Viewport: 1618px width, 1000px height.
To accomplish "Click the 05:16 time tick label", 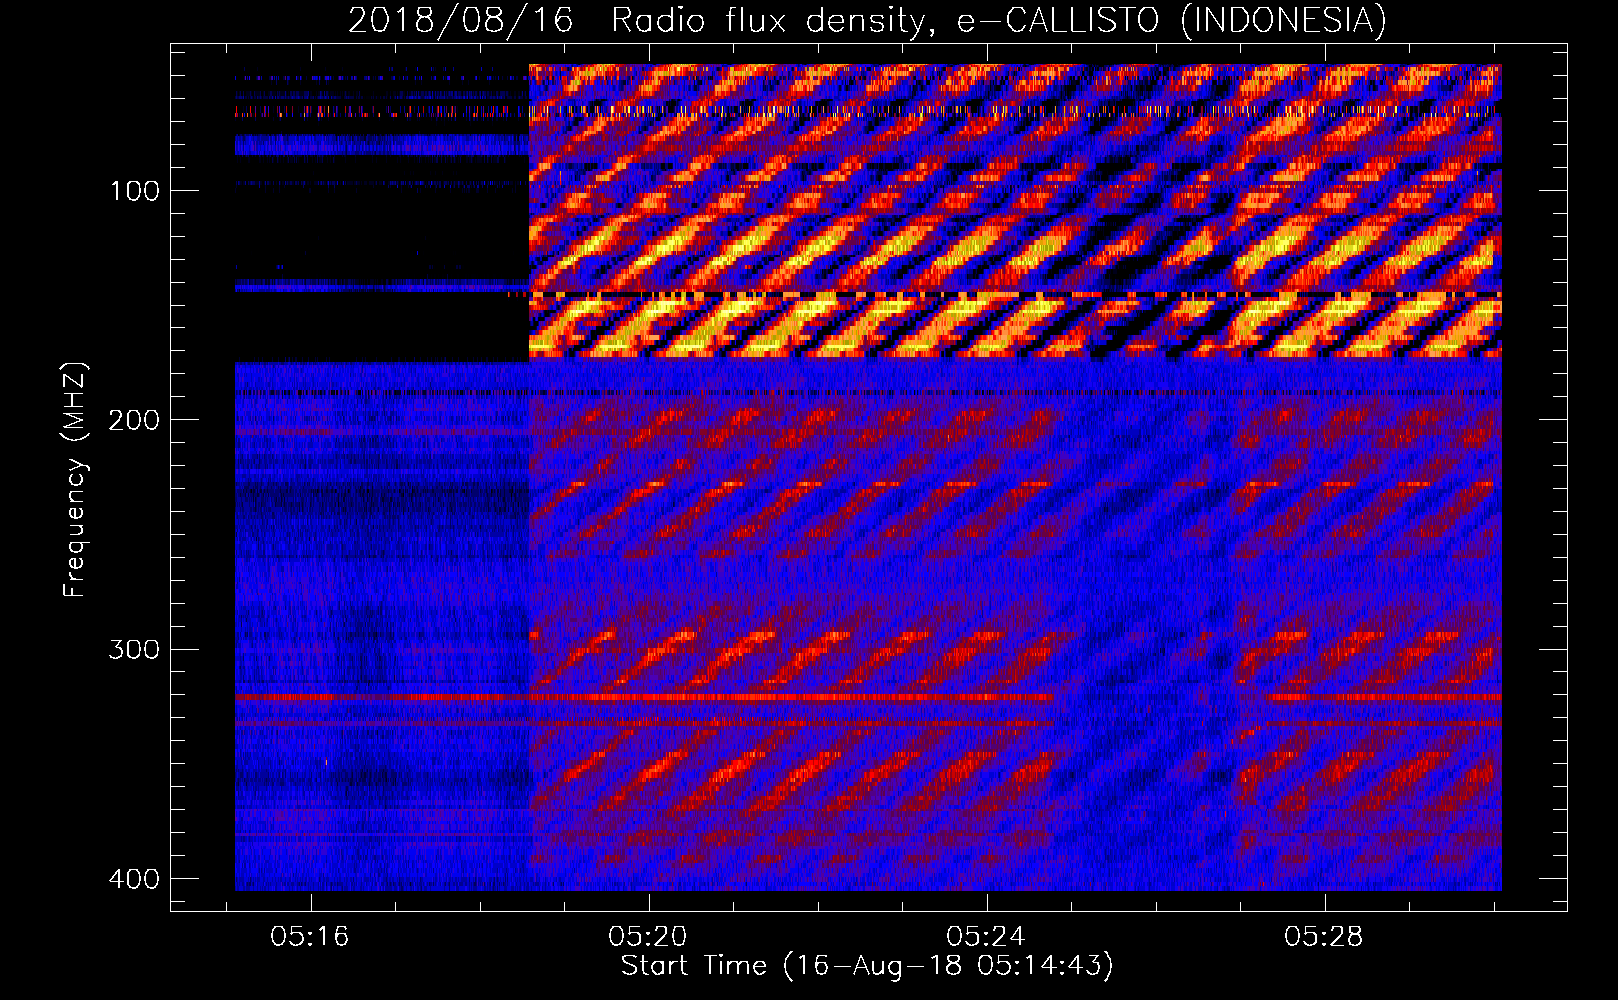I will click(x=310, y=937).
